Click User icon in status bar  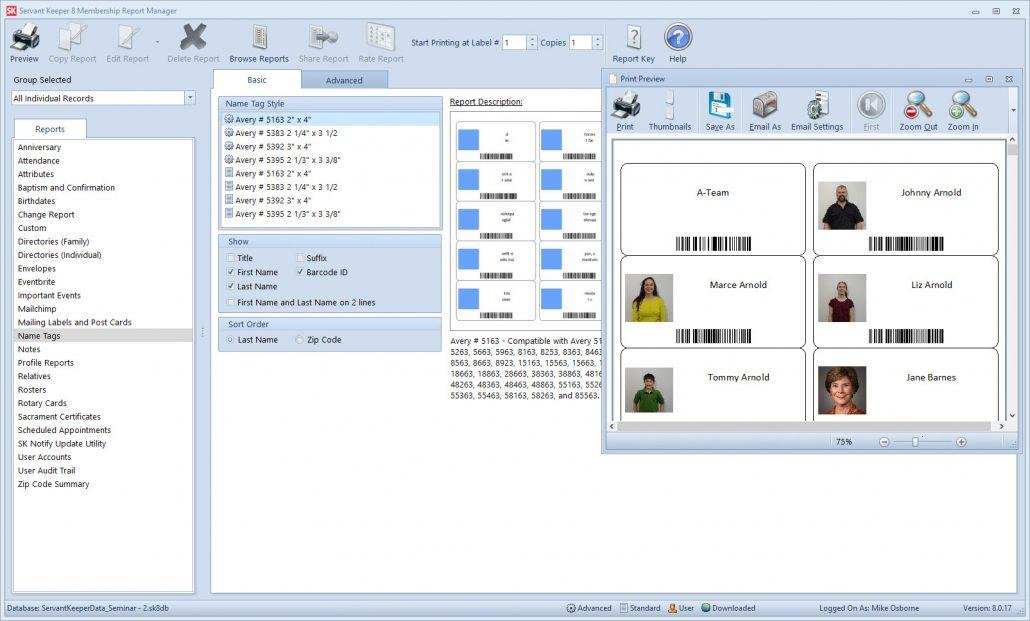point(673,609)
